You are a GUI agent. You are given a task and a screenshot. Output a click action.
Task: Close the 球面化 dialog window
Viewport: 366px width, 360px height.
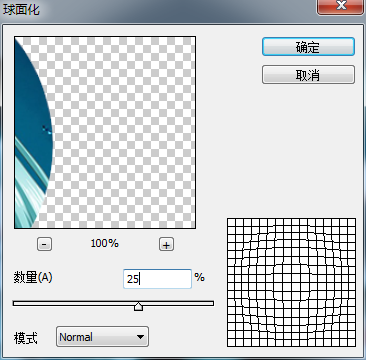point(340,7)
